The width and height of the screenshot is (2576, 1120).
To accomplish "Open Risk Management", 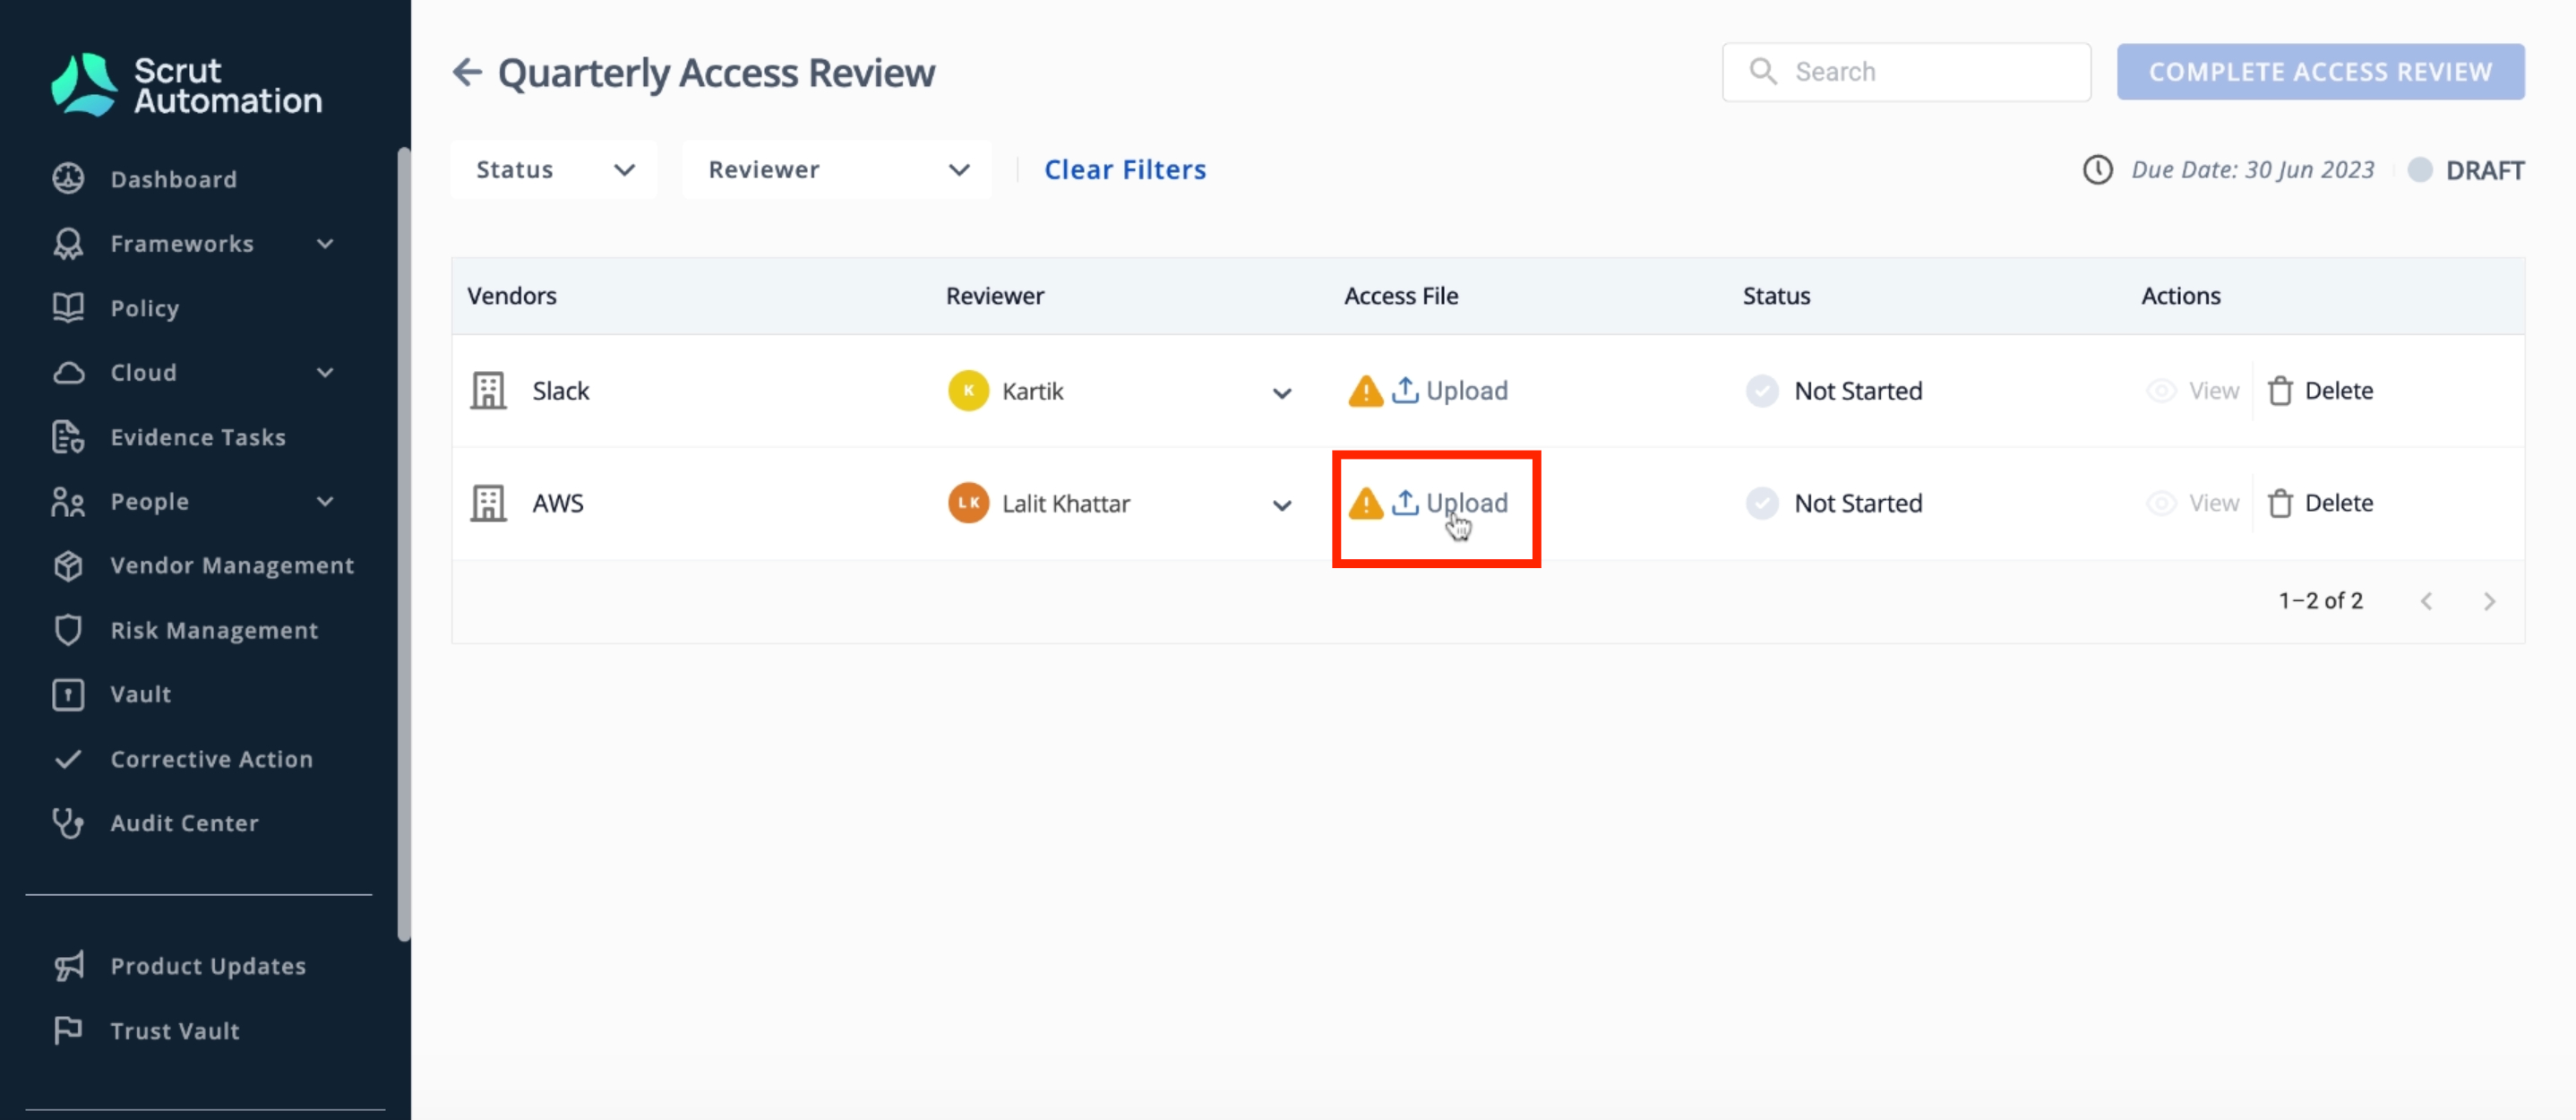I will [213, 630].
